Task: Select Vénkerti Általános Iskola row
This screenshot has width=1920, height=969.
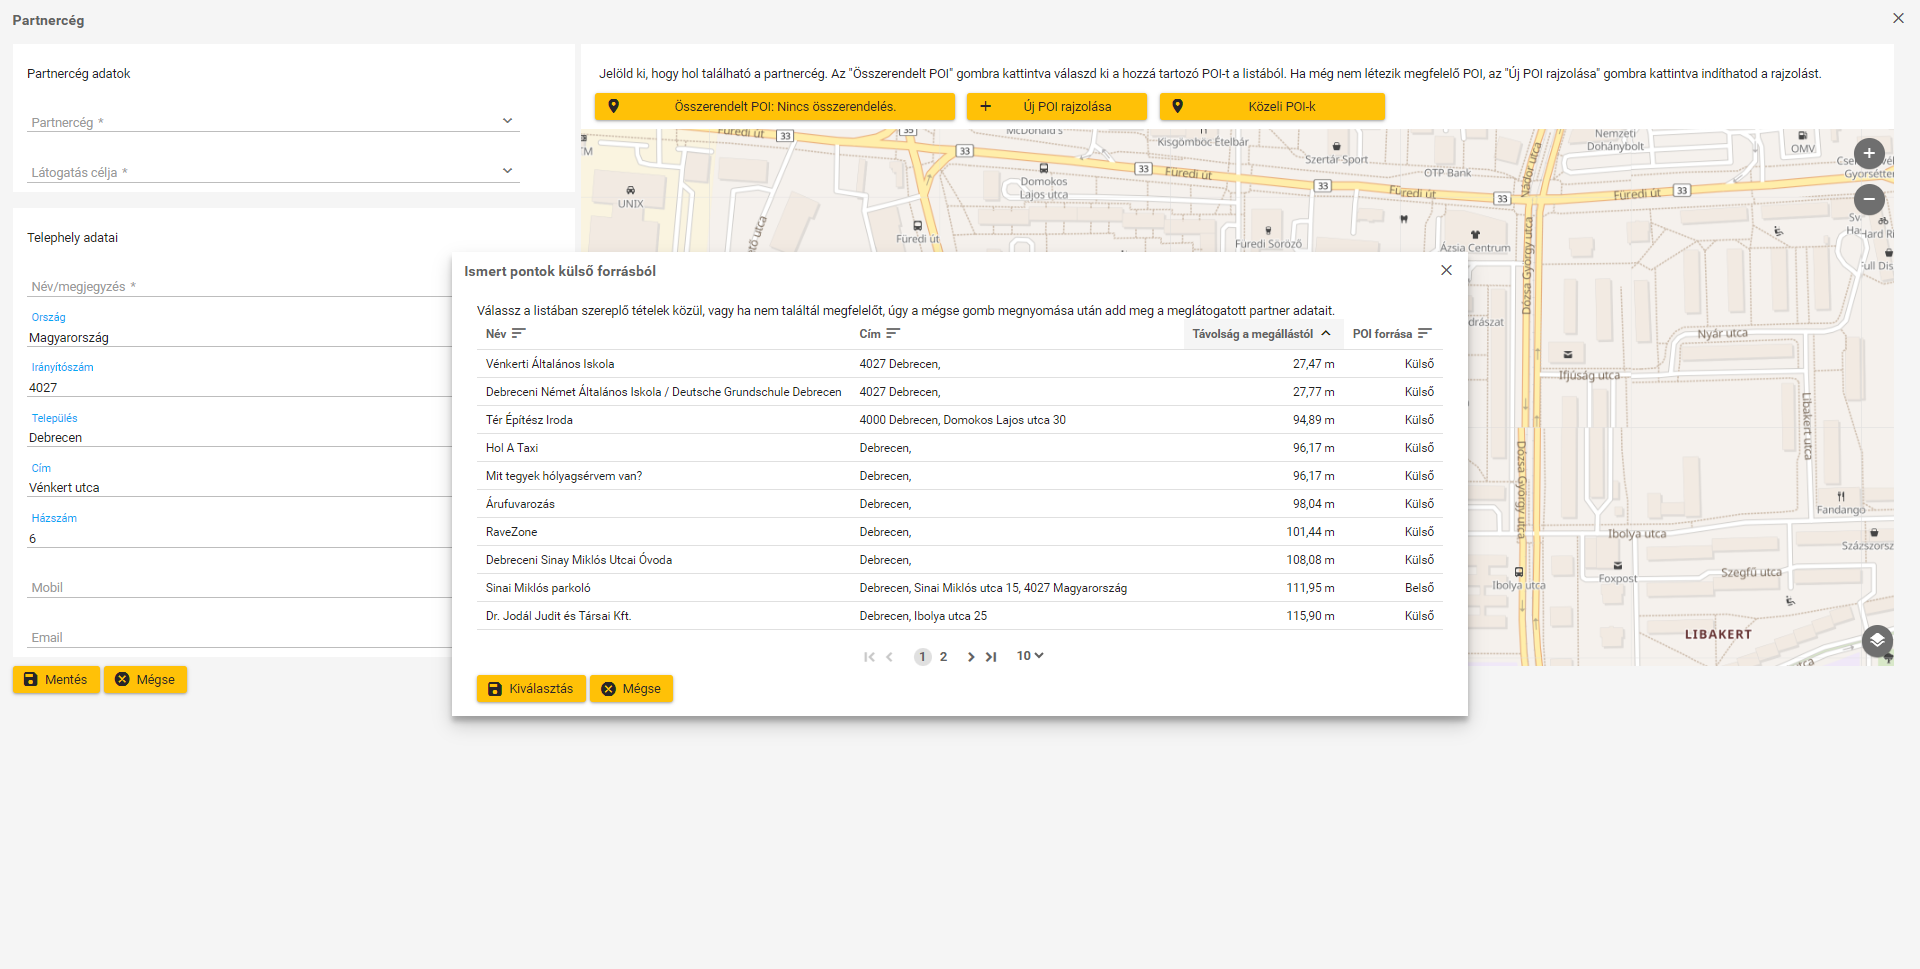Action: point(550,364)
